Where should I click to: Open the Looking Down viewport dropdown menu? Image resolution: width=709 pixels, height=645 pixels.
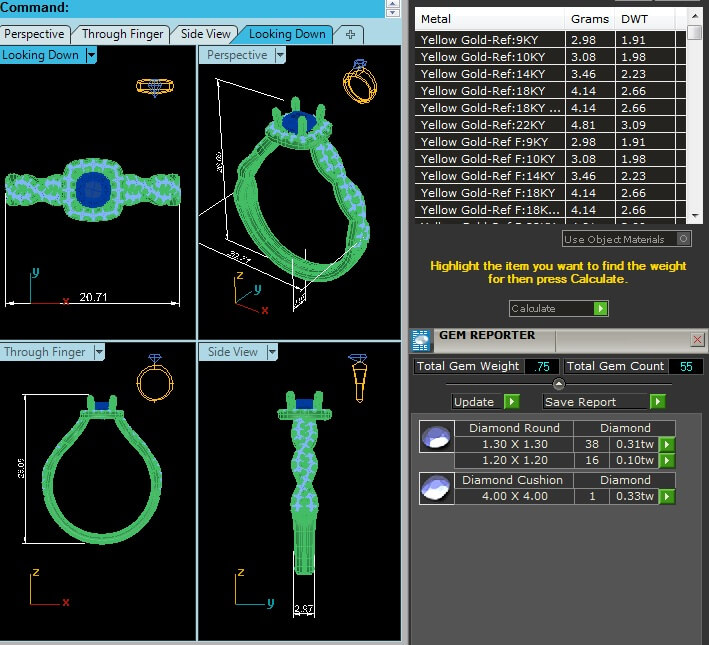coord(91,56)
